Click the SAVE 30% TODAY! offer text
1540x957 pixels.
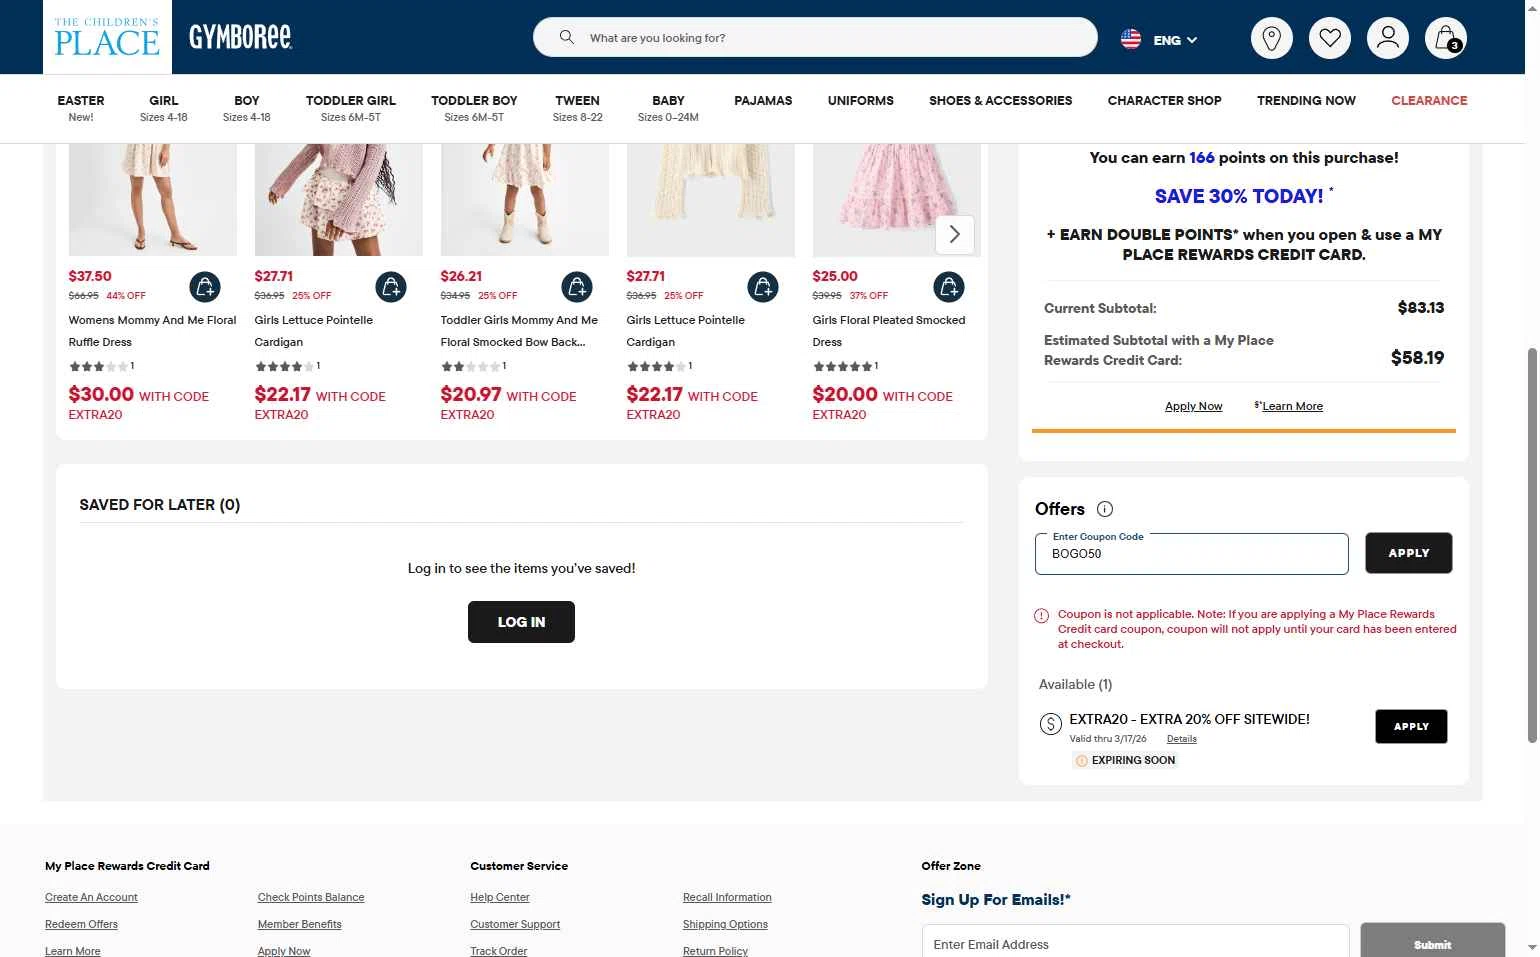pos(1239,196)
